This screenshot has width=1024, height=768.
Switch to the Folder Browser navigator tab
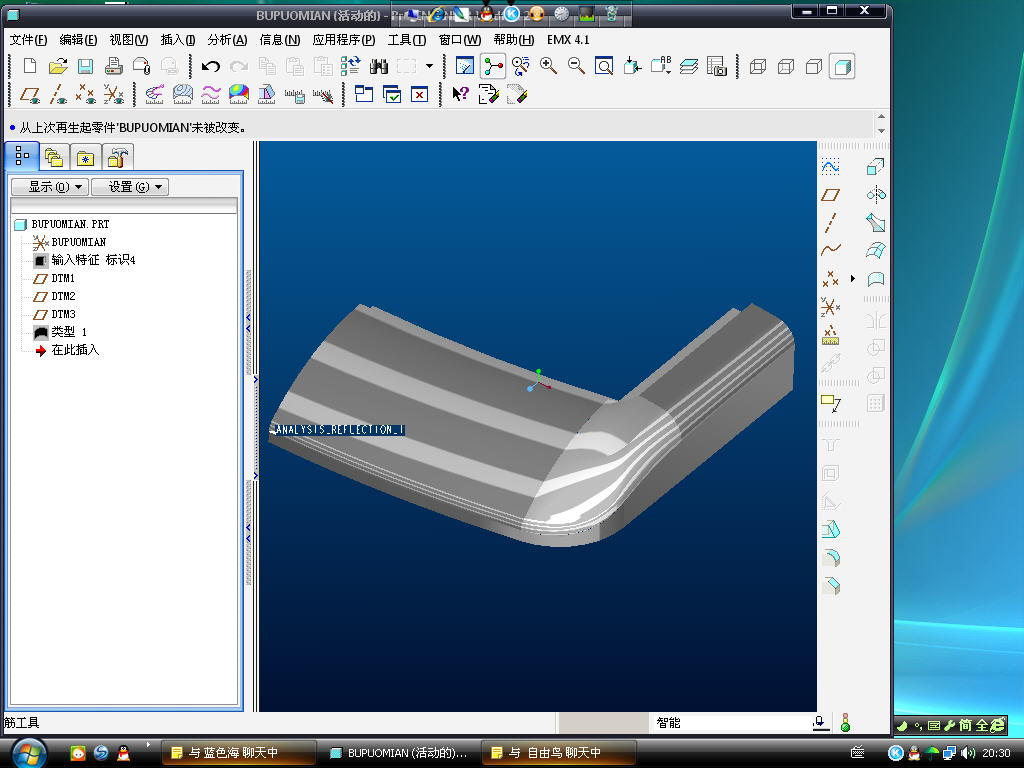(54, 157)
